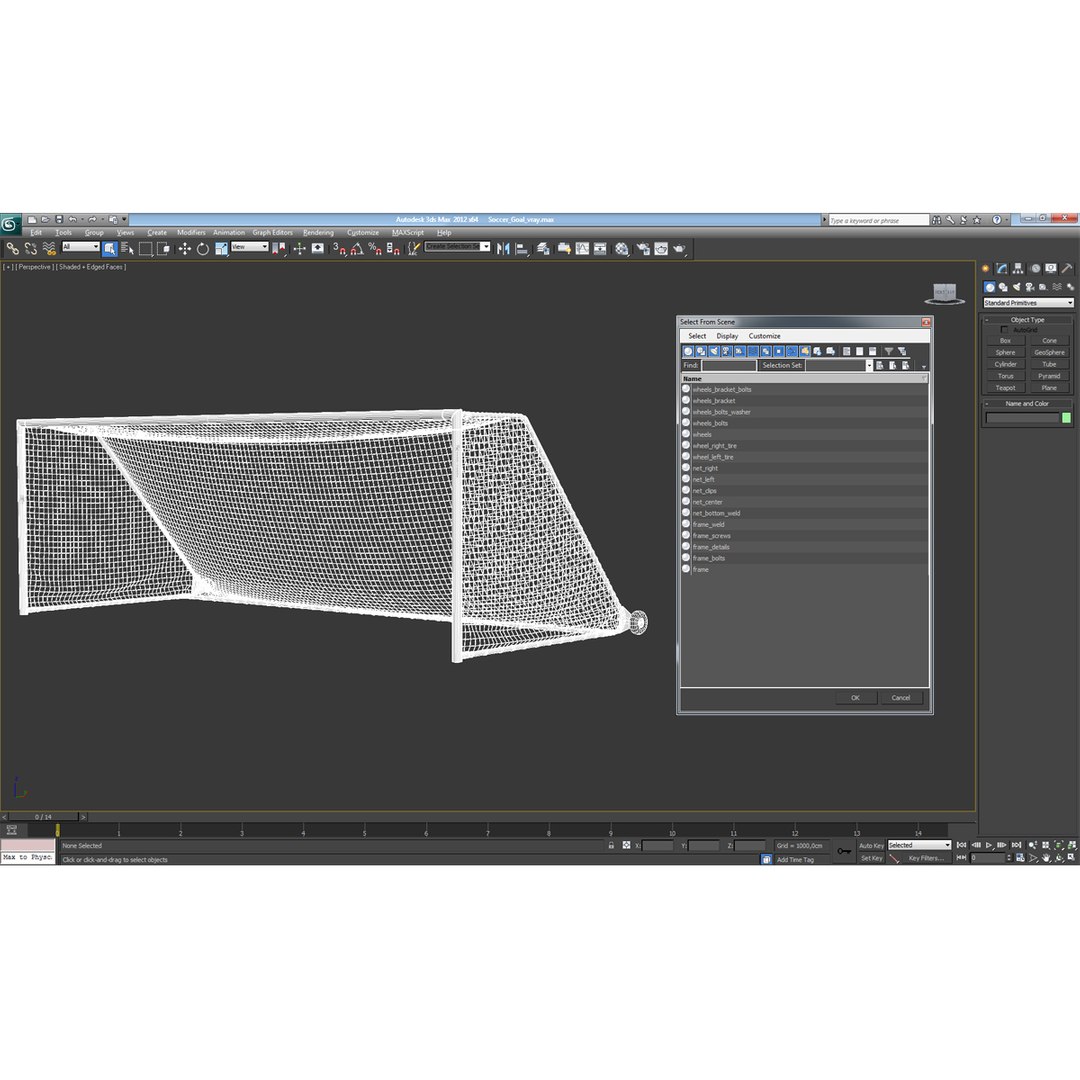Collapse the Object Type rollout

point(1027,320)
